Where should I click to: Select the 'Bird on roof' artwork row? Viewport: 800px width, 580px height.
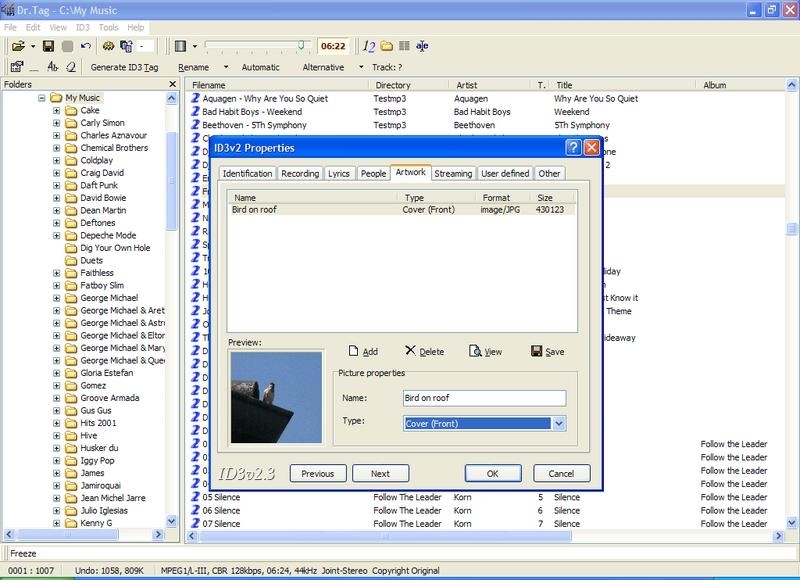click(x=402, y=210)
